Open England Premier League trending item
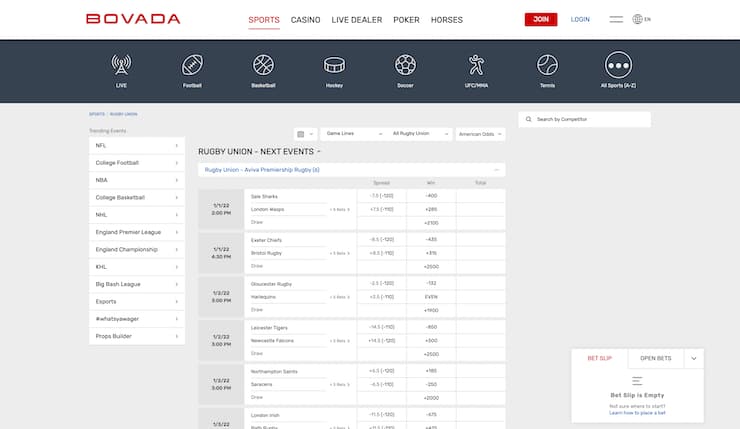 136,232
